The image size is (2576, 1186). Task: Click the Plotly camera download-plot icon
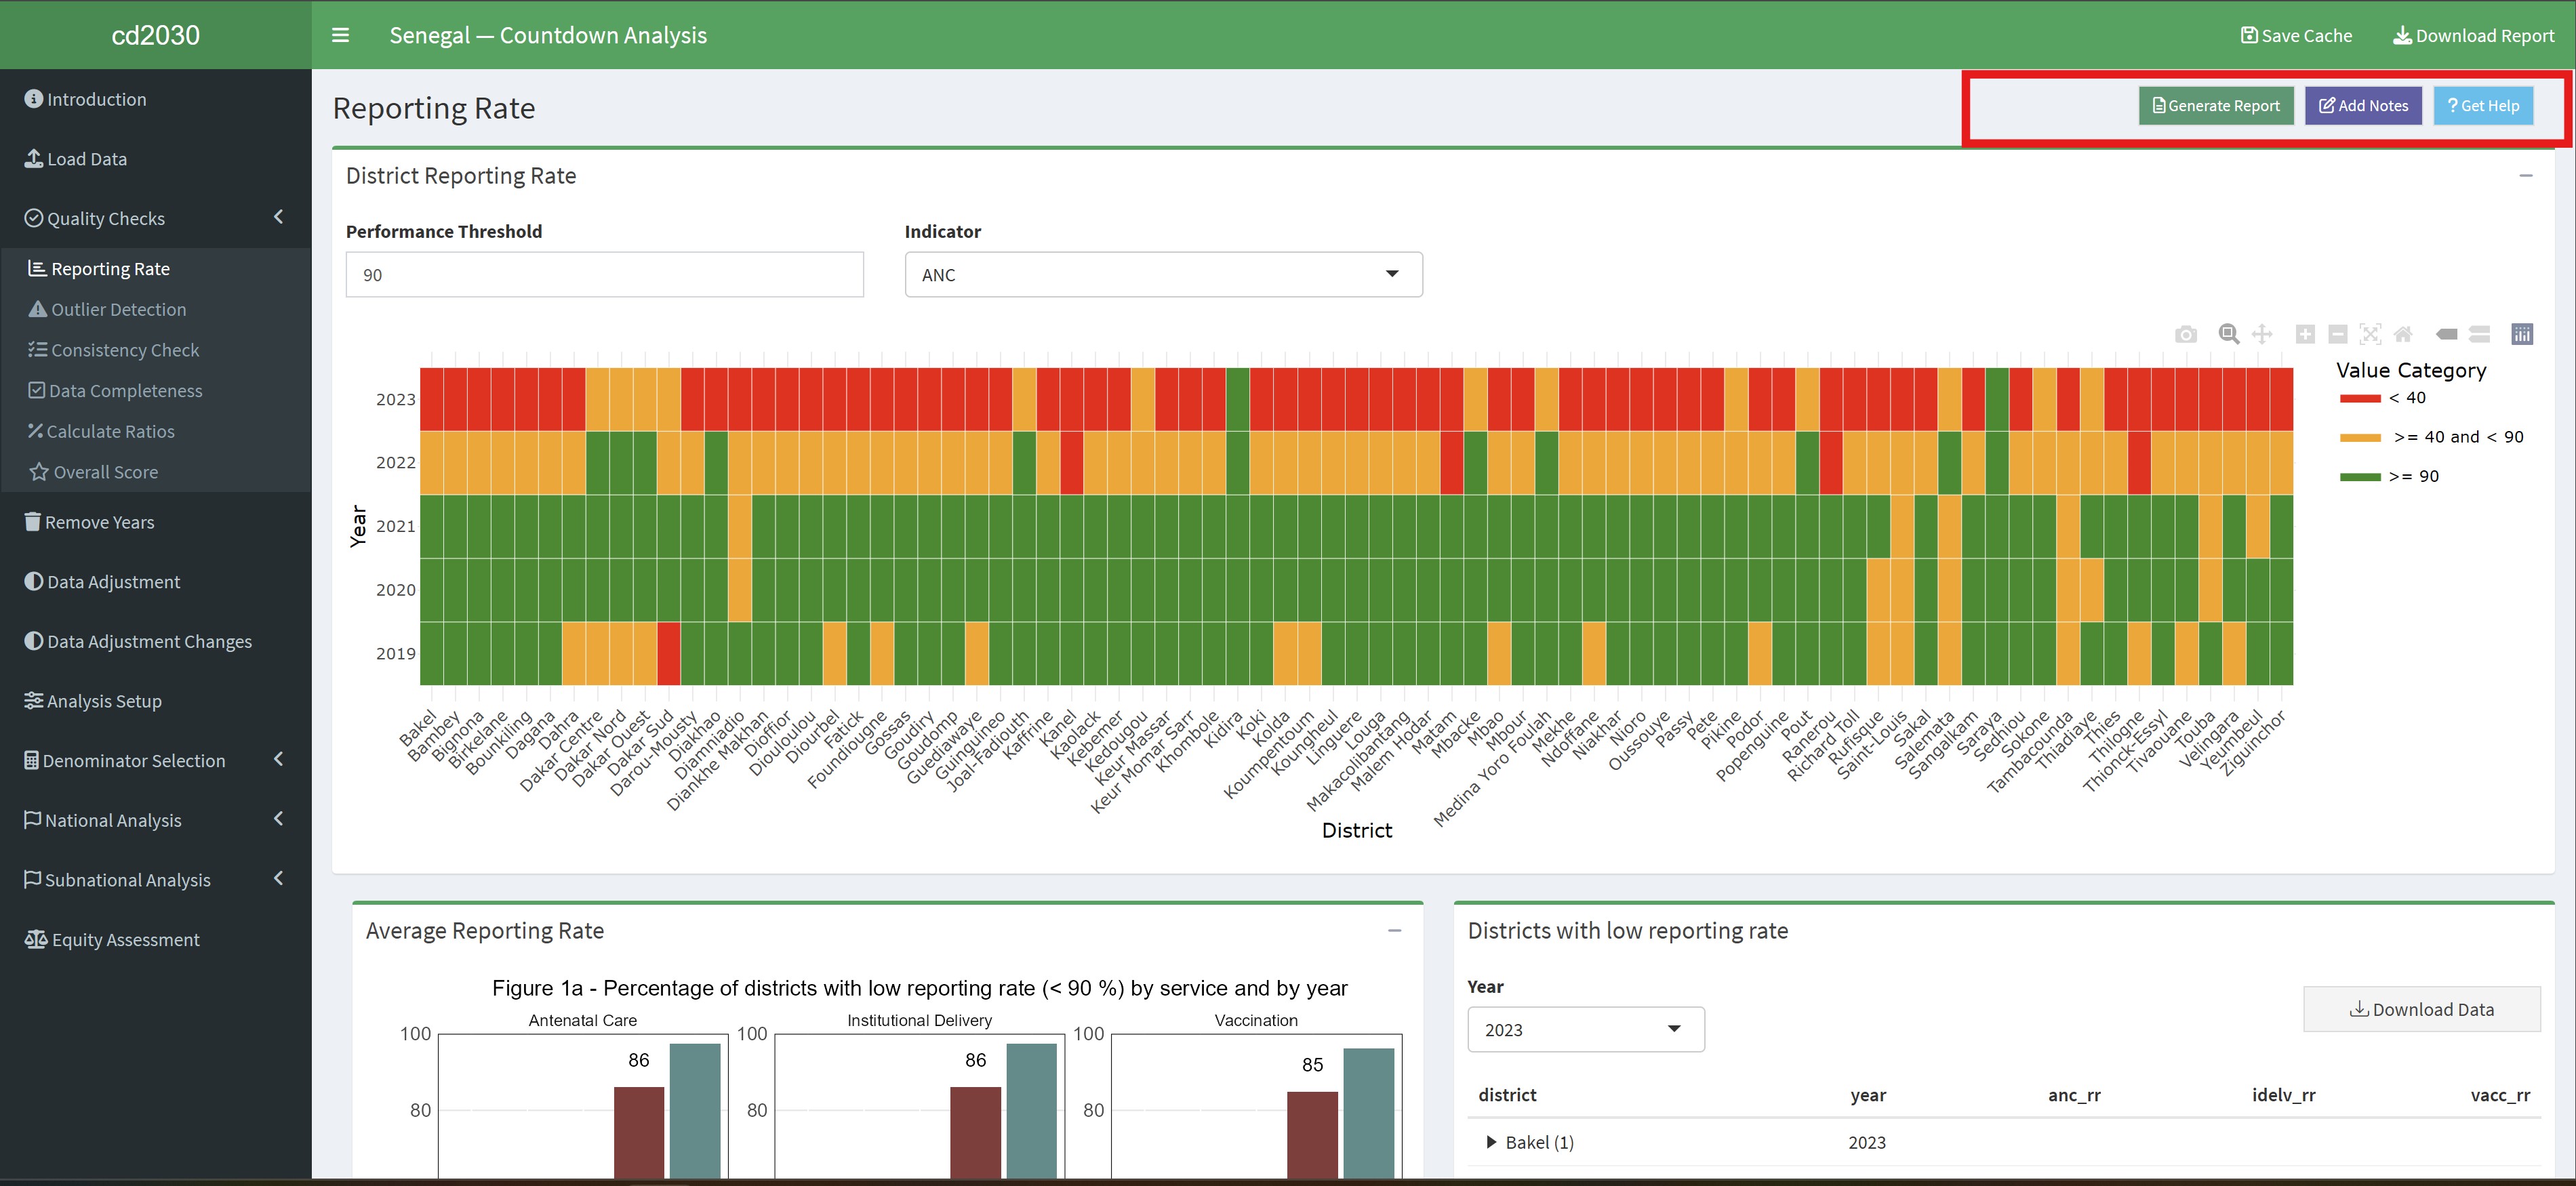point(2186,334)
